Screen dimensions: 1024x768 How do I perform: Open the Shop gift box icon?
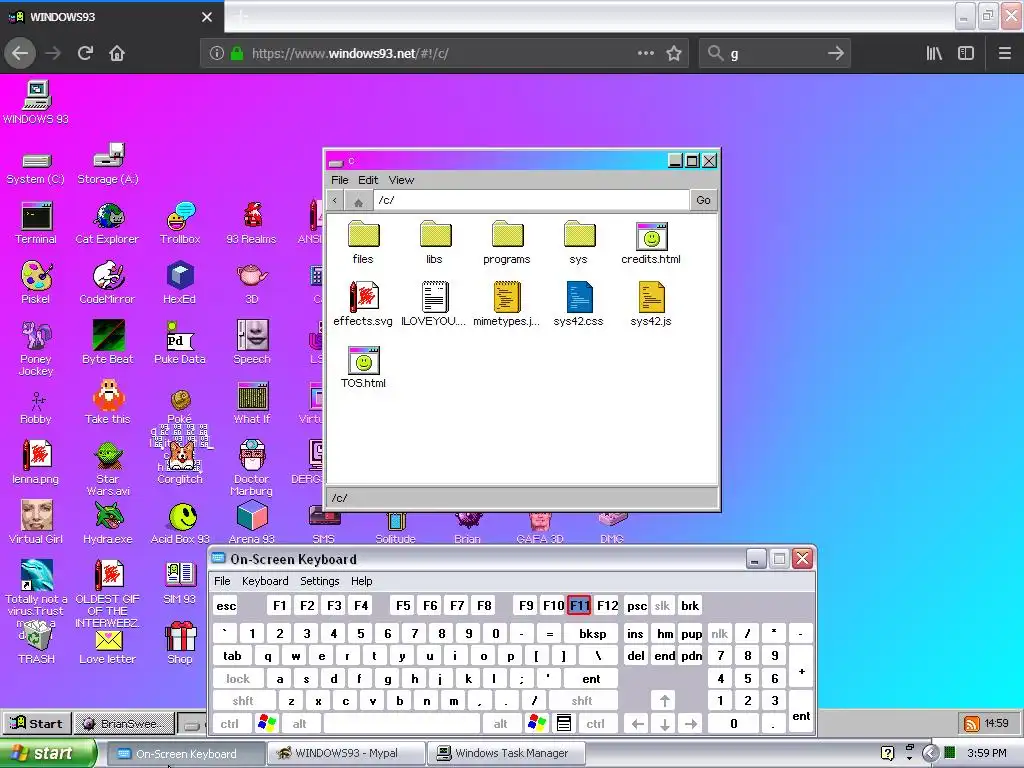(x=180, y=643)
